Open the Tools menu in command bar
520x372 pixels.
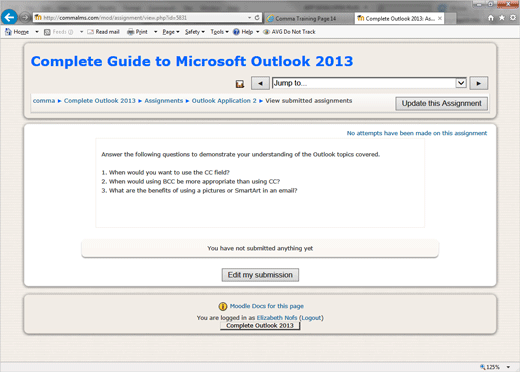click(219, 32)
